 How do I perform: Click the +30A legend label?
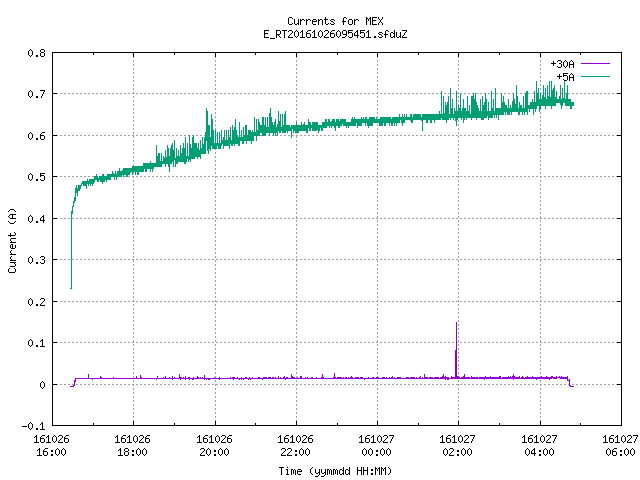[x=562, y=64]
